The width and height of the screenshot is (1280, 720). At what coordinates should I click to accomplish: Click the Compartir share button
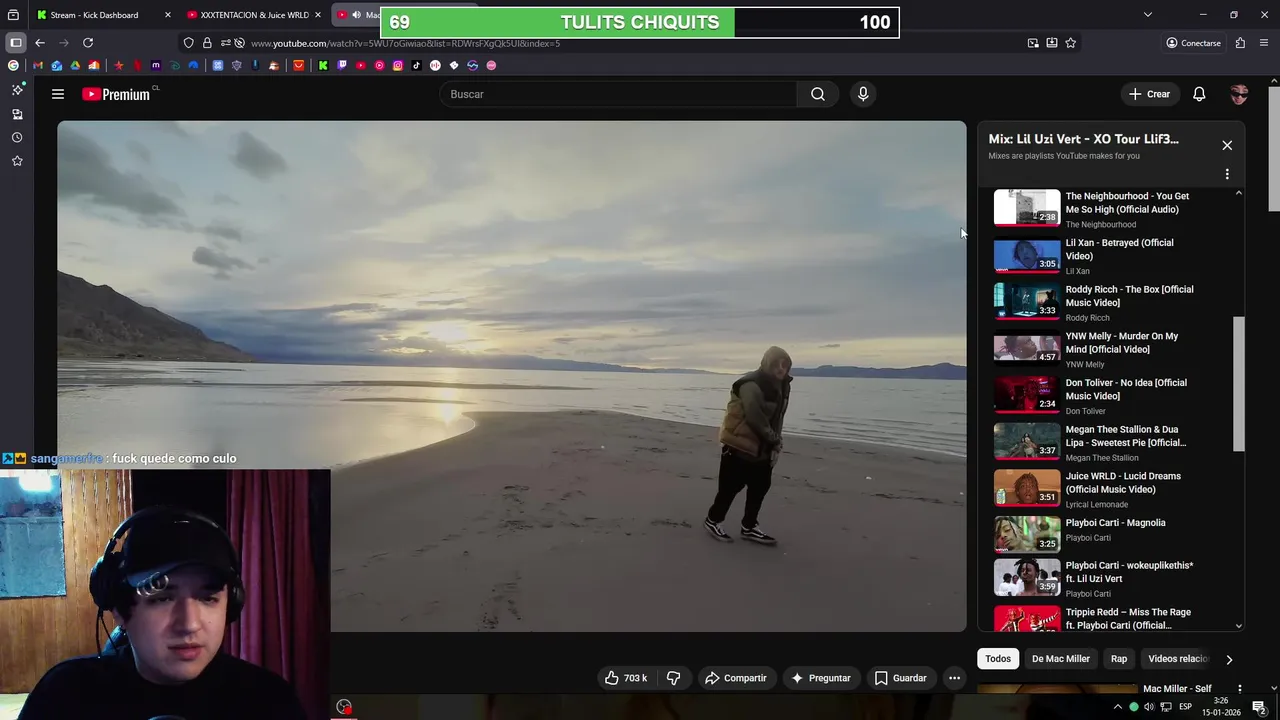tap(735, 678)
